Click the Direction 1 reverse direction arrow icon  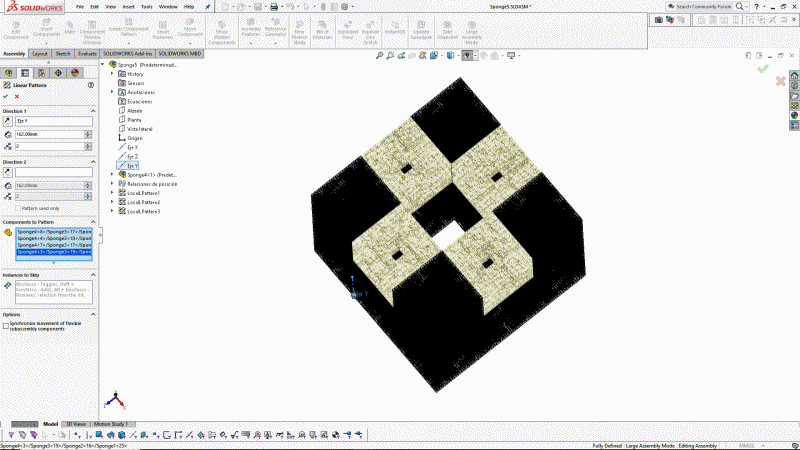point(7,121)
